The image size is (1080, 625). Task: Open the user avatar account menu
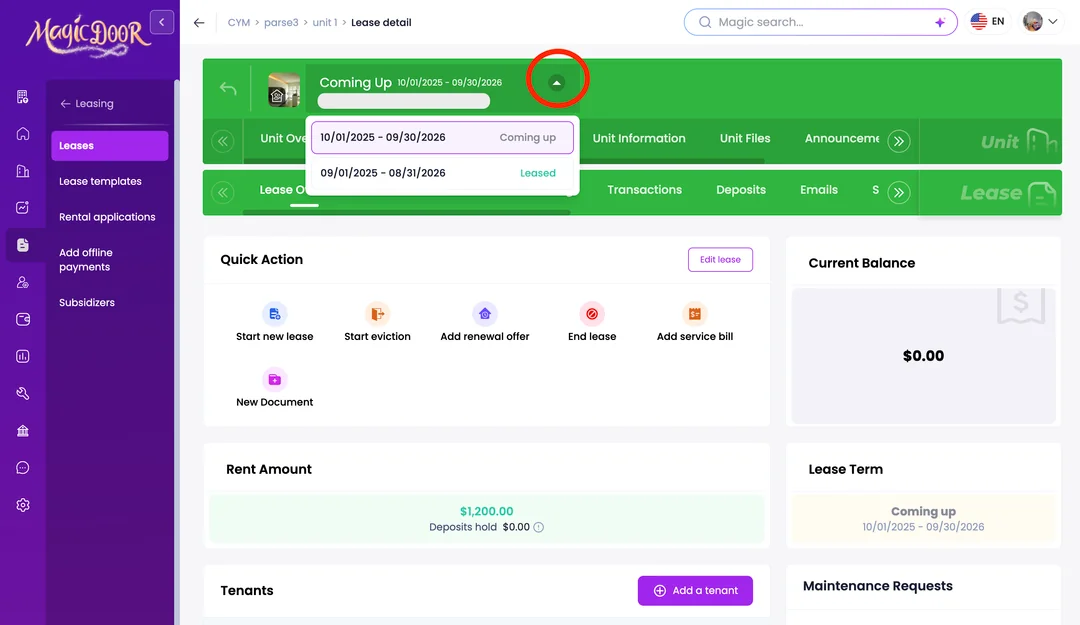point(1040,22)
